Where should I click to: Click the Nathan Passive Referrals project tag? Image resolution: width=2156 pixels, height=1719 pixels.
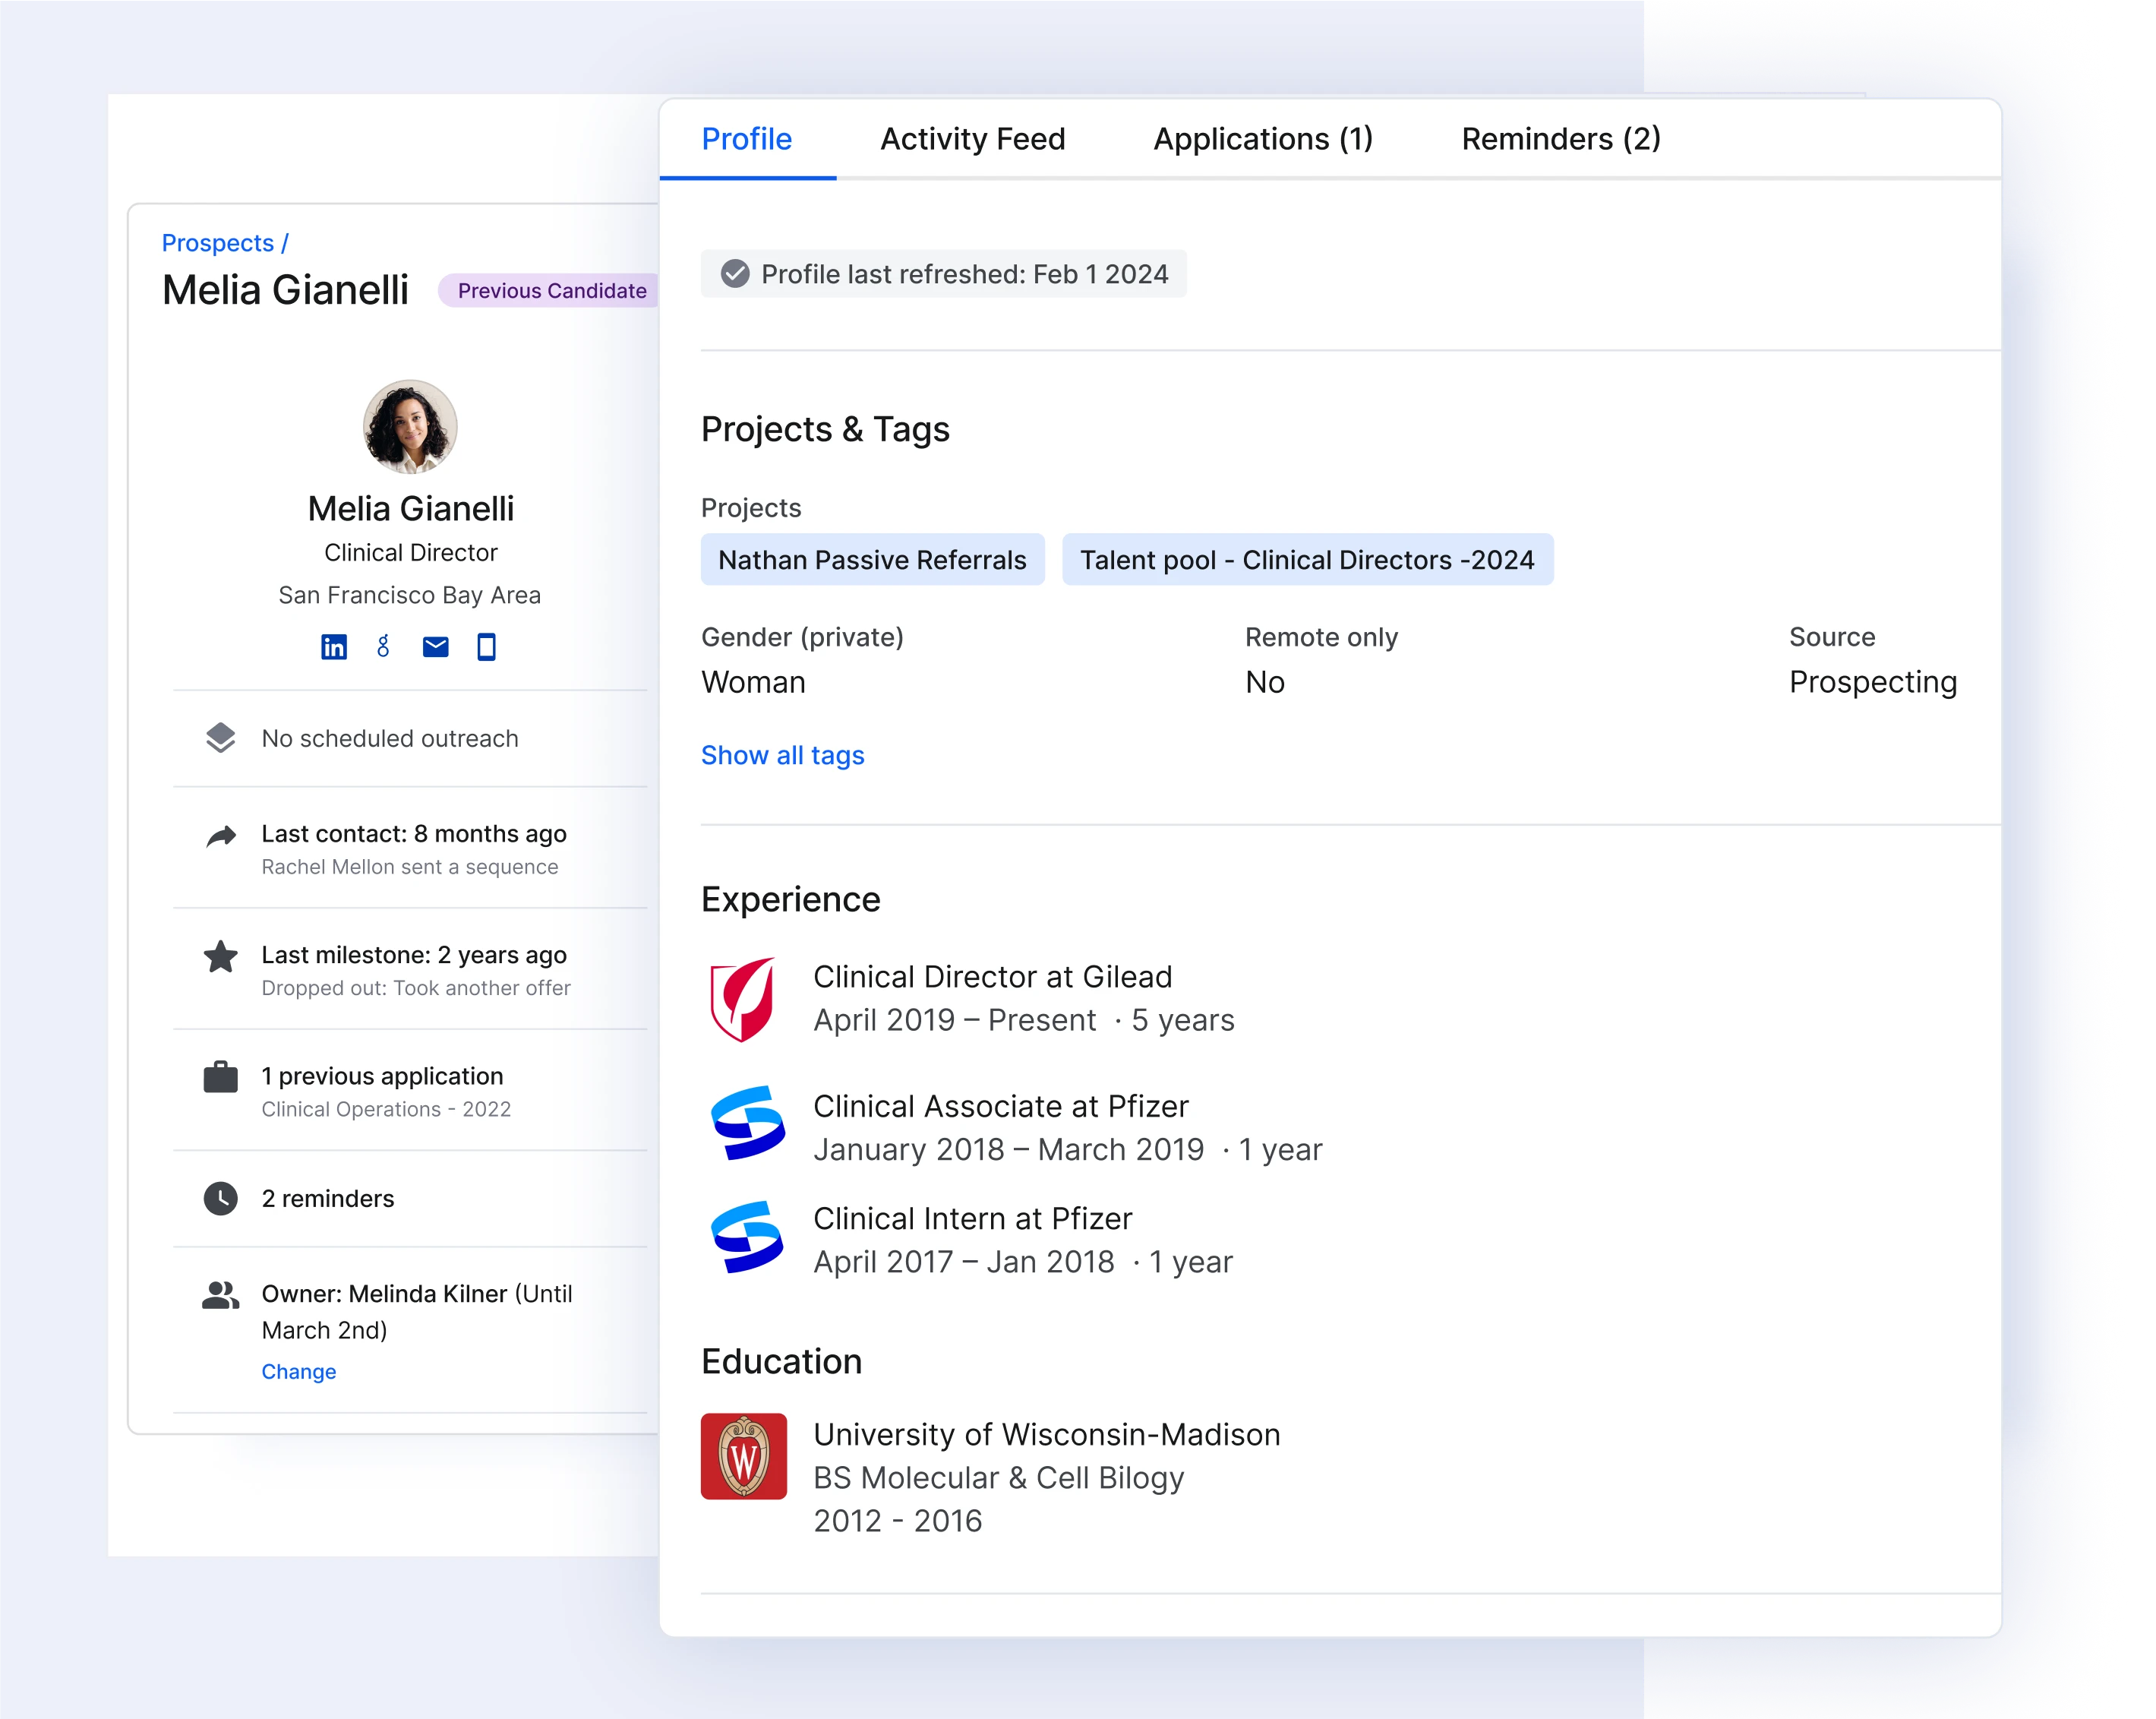point(873,560)
